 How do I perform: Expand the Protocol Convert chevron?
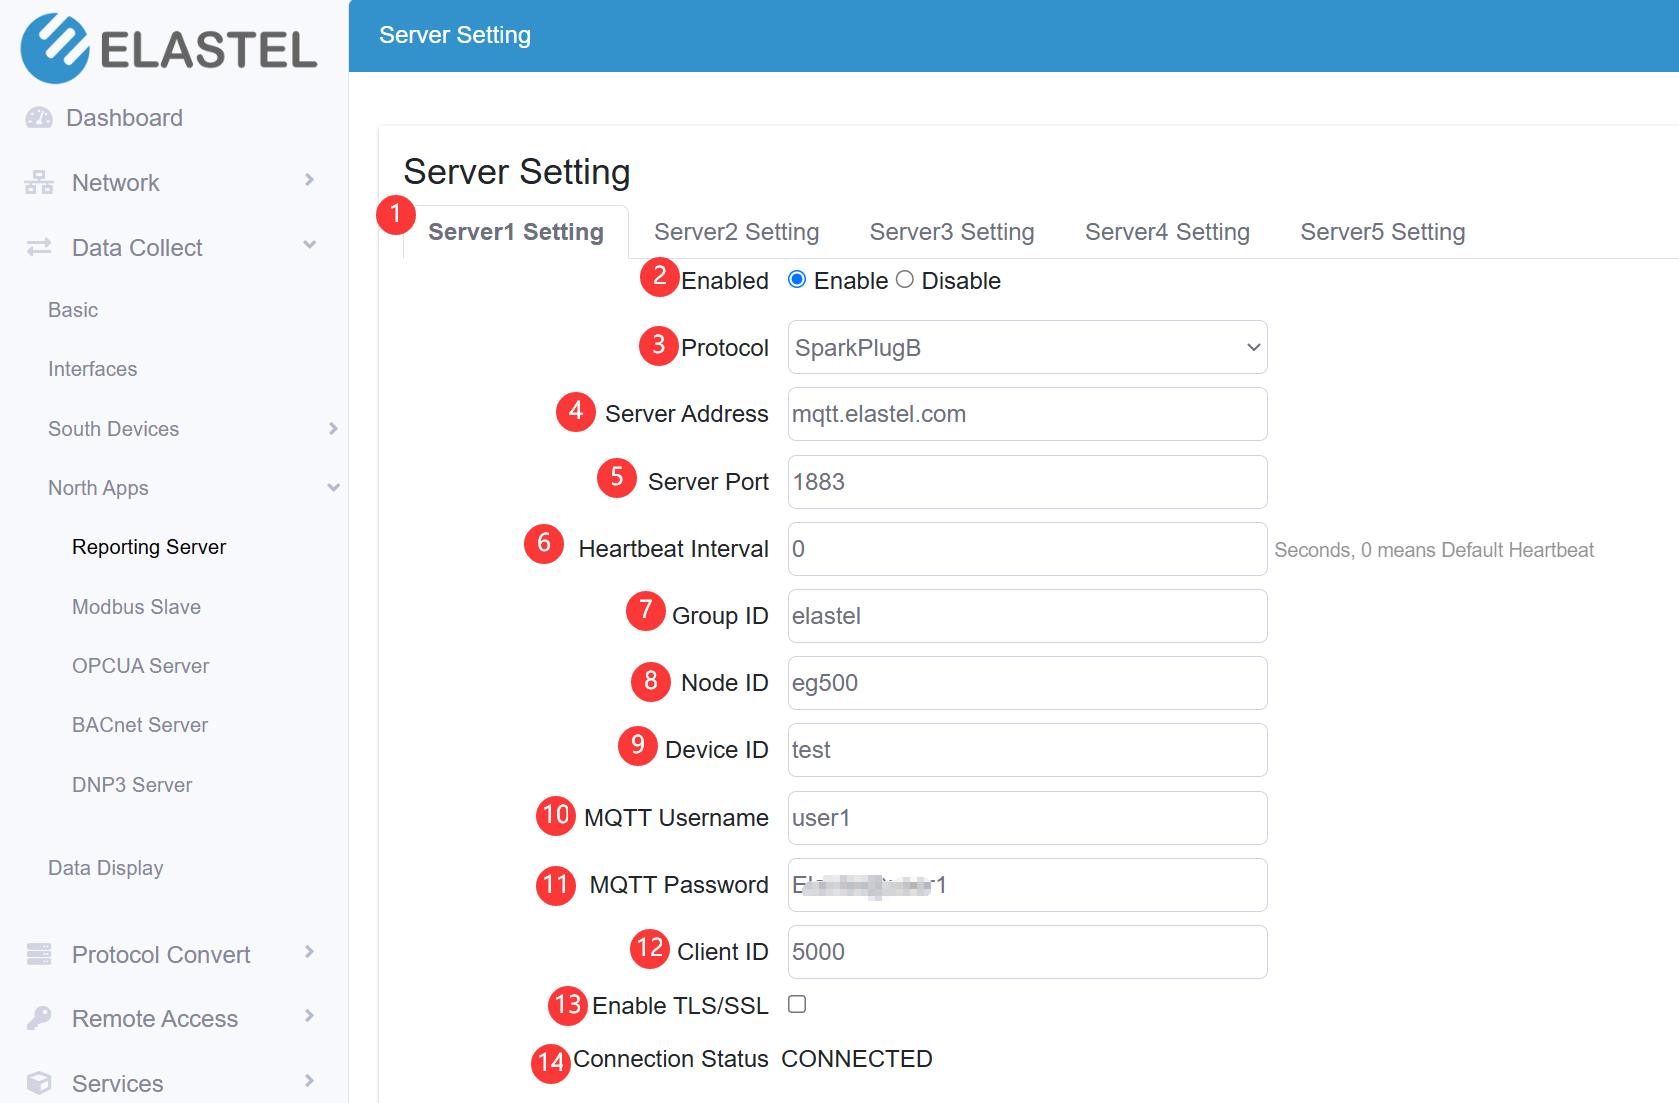point(309,952)
